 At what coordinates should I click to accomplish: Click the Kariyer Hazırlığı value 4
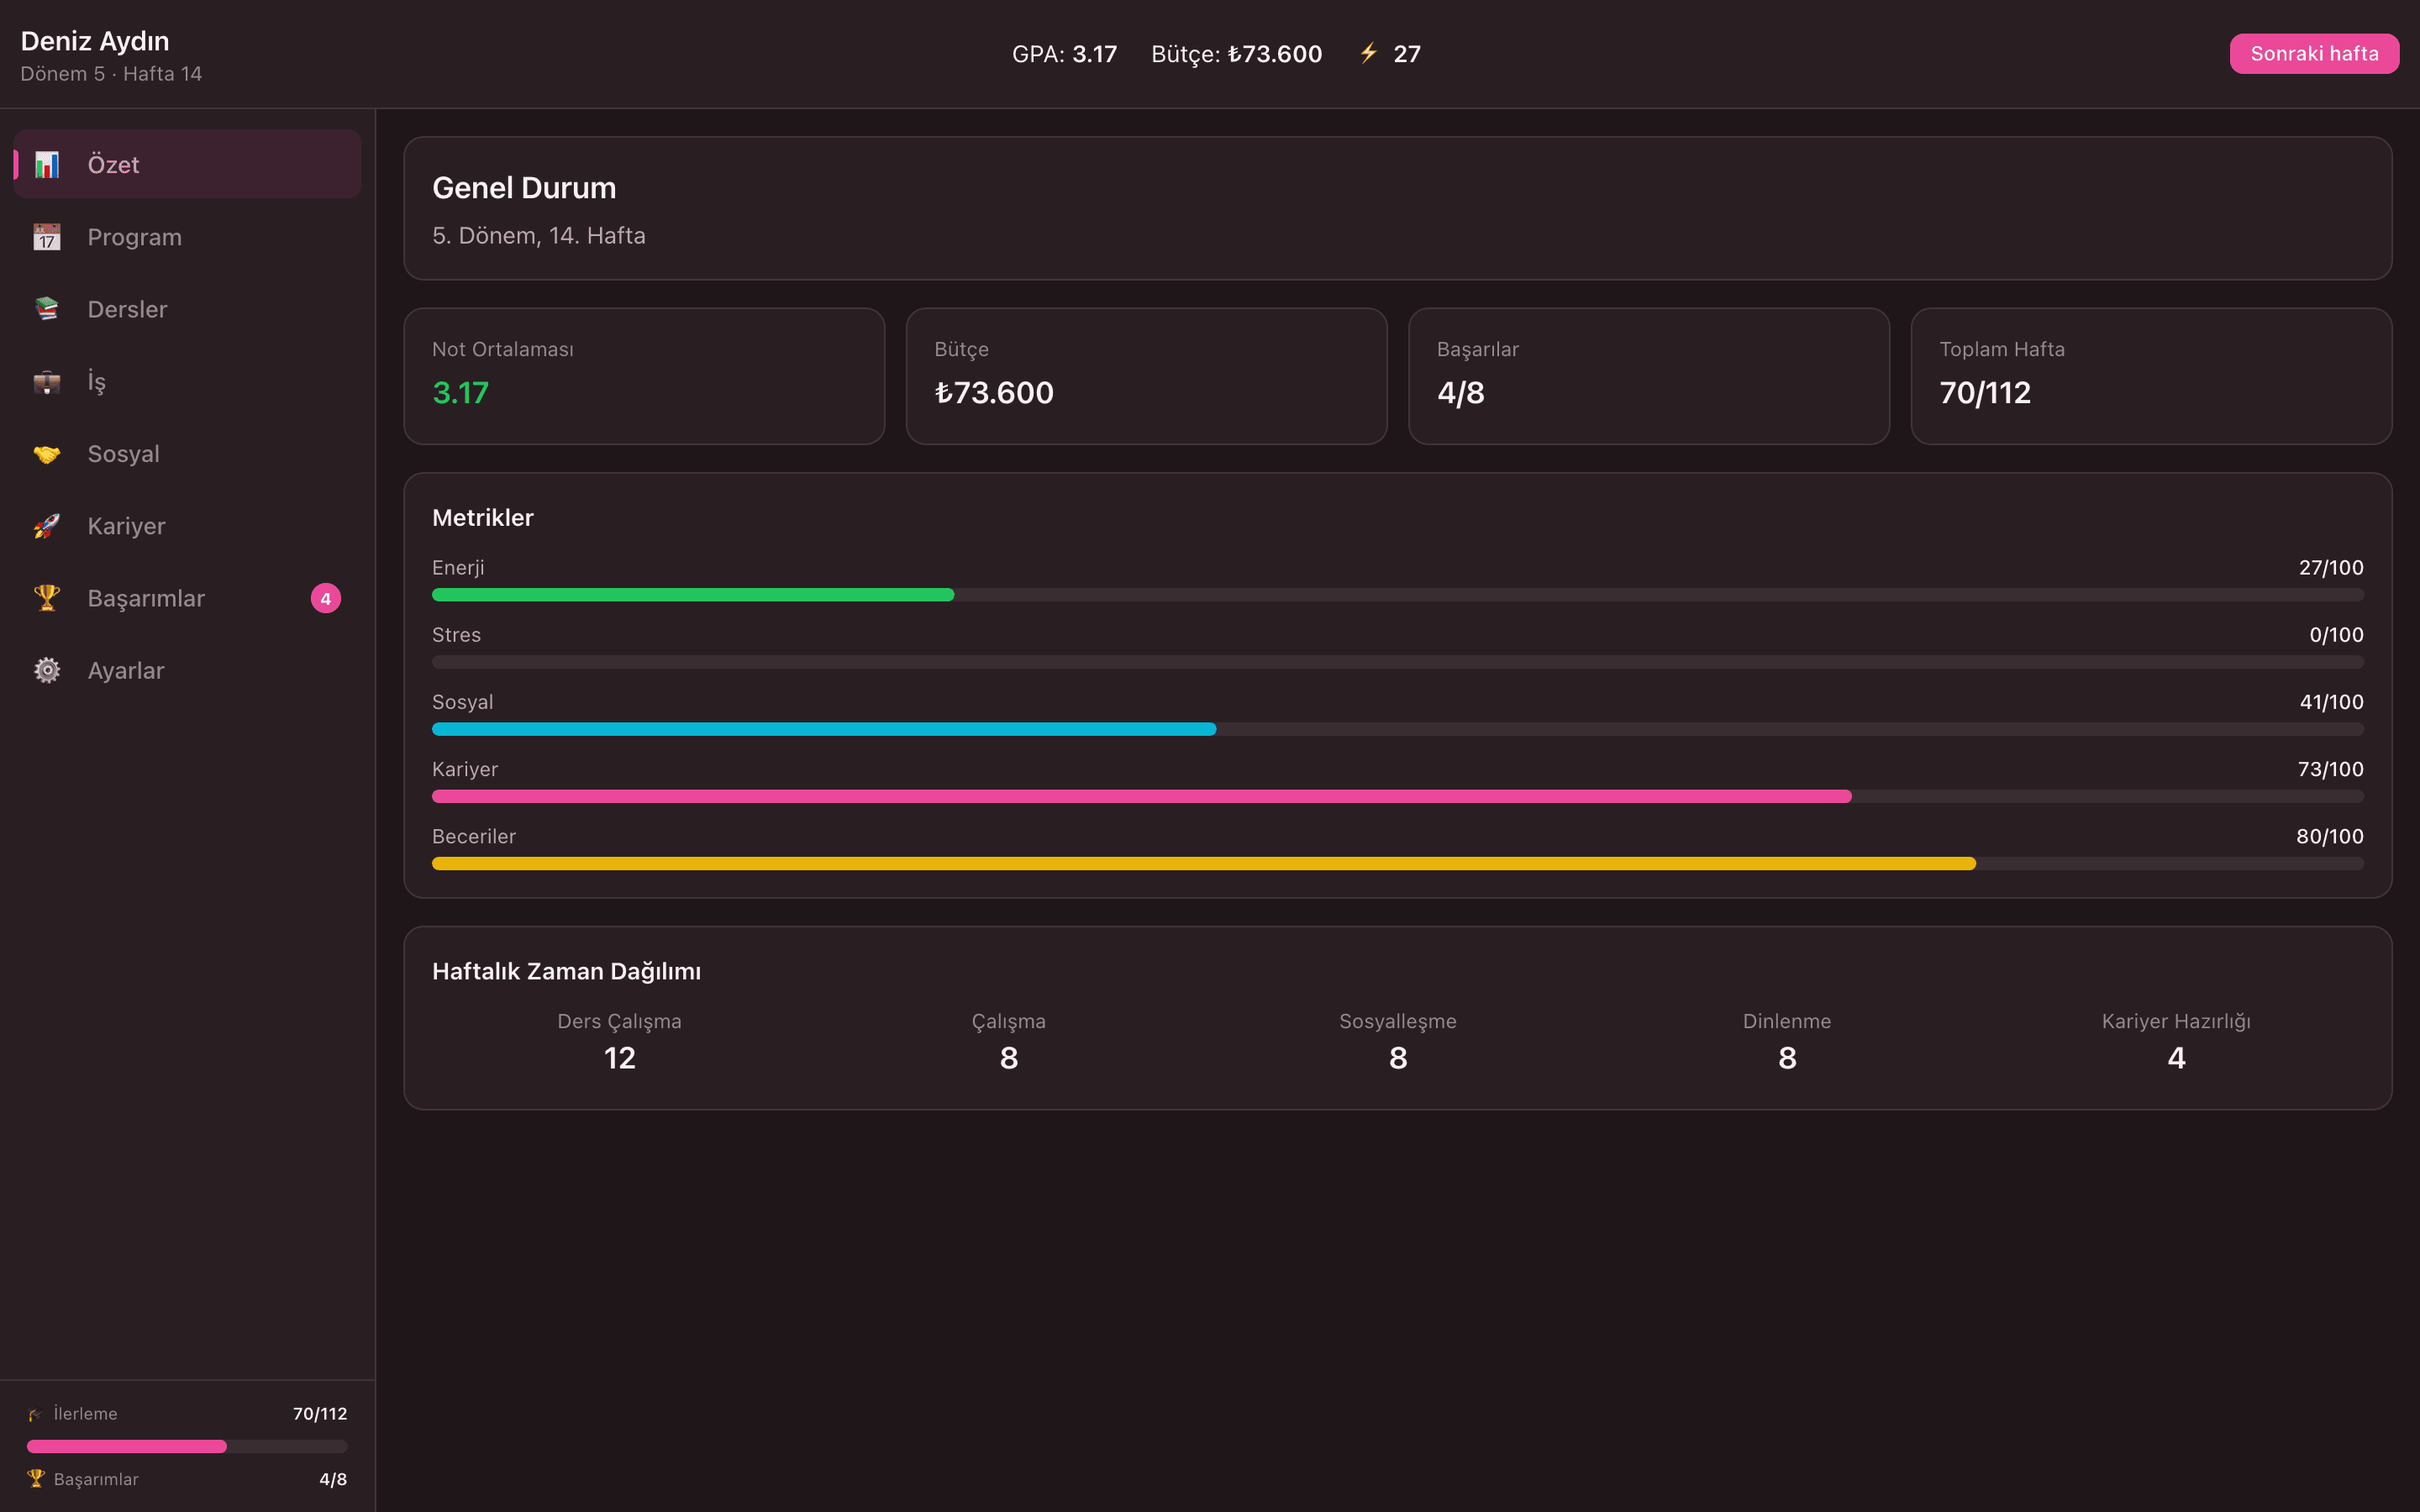(x=2176, y=1058)
